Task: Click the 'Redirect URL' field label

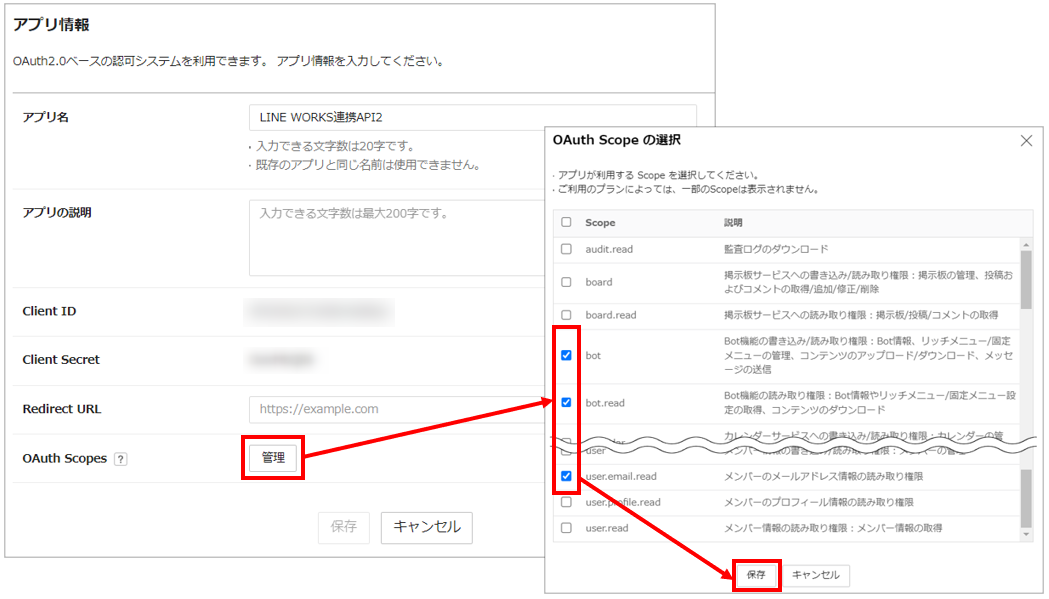Action: [62, 409]
